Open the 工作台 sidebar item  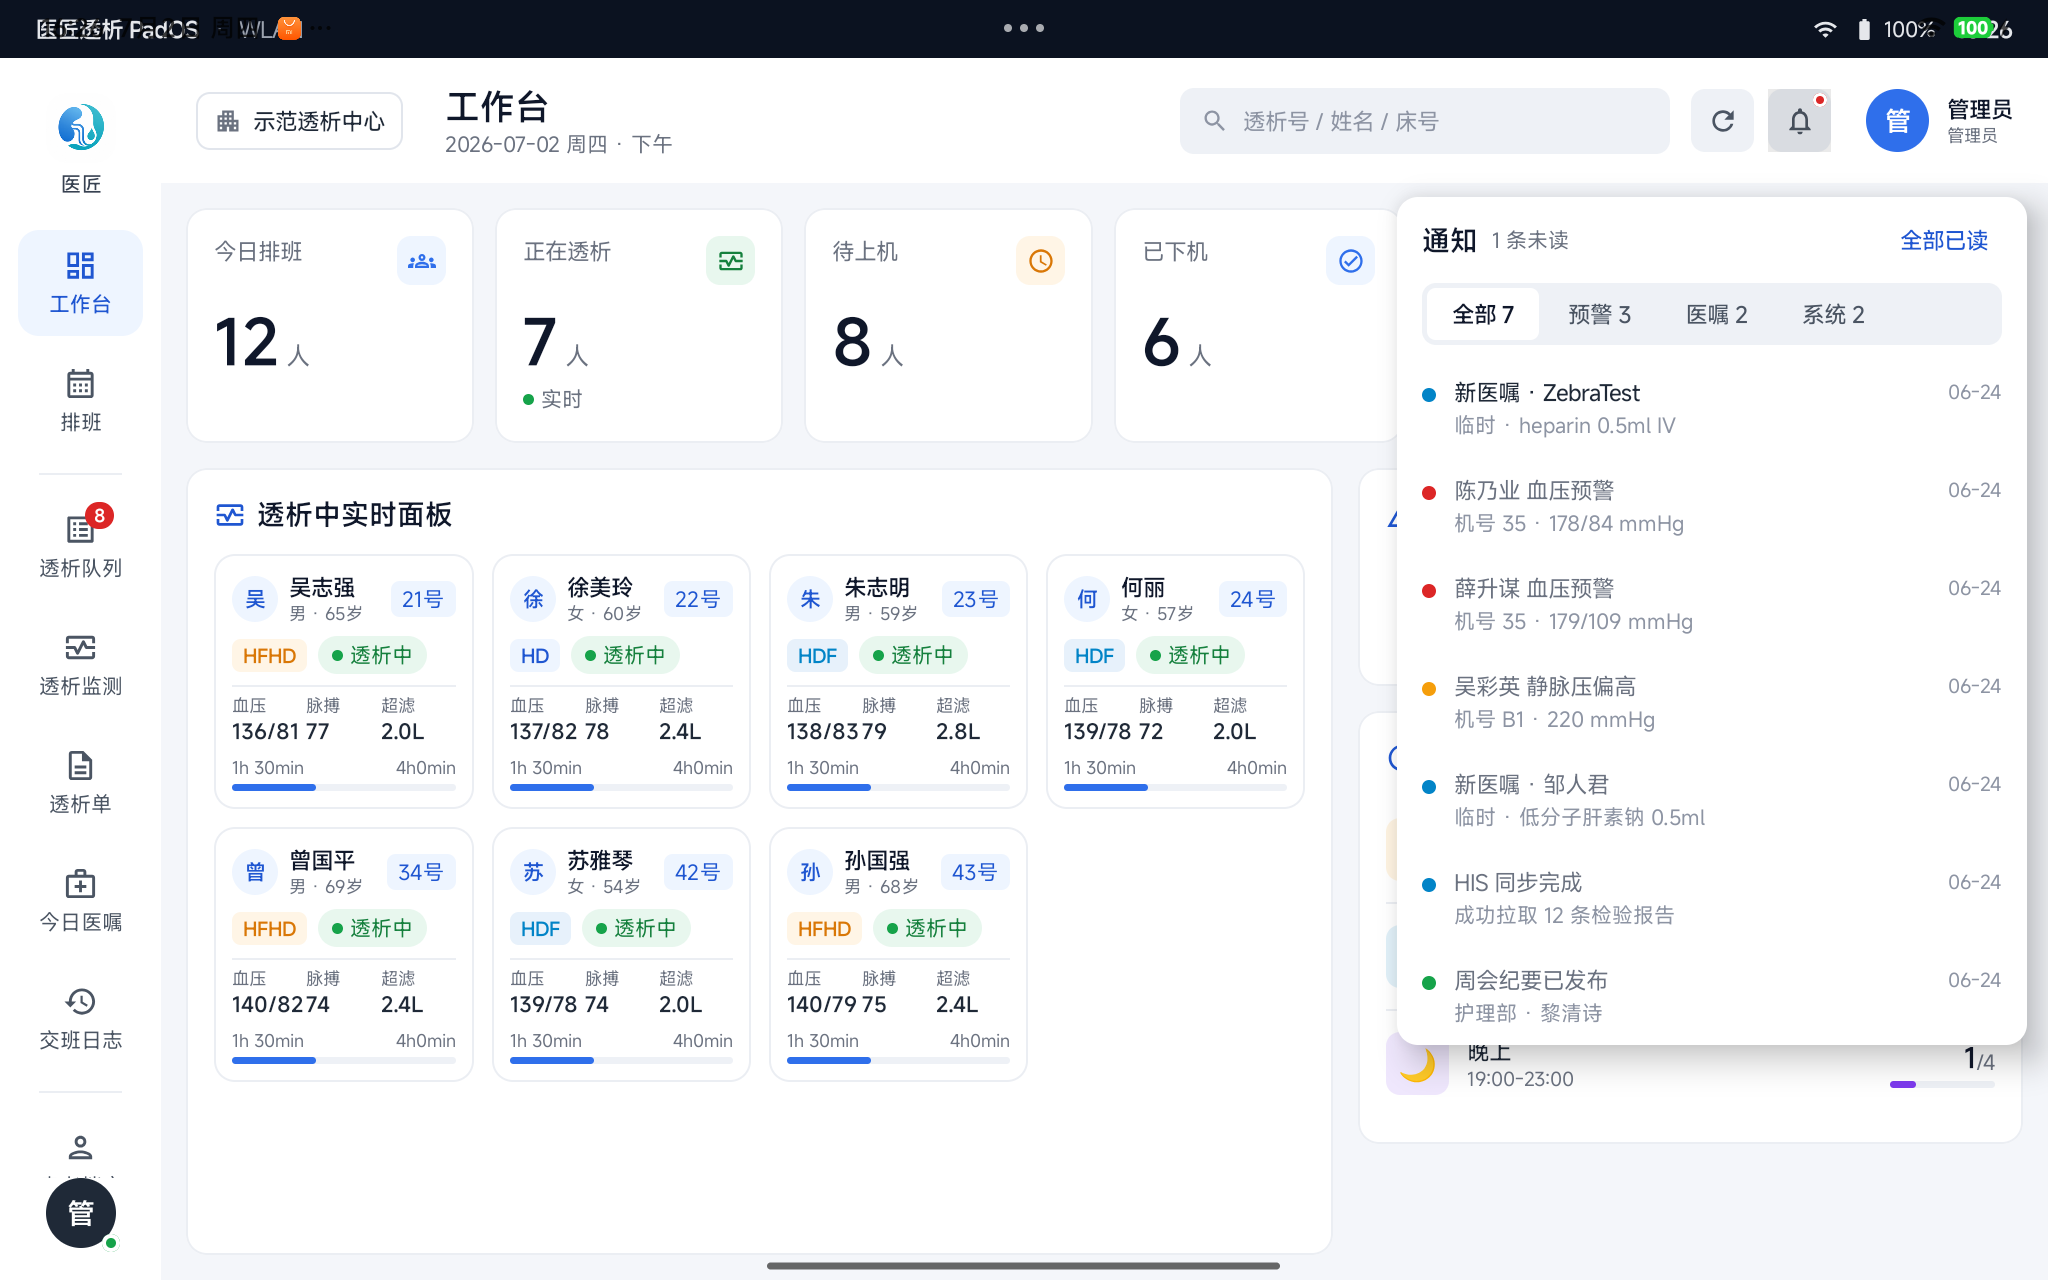click(80, 283)
